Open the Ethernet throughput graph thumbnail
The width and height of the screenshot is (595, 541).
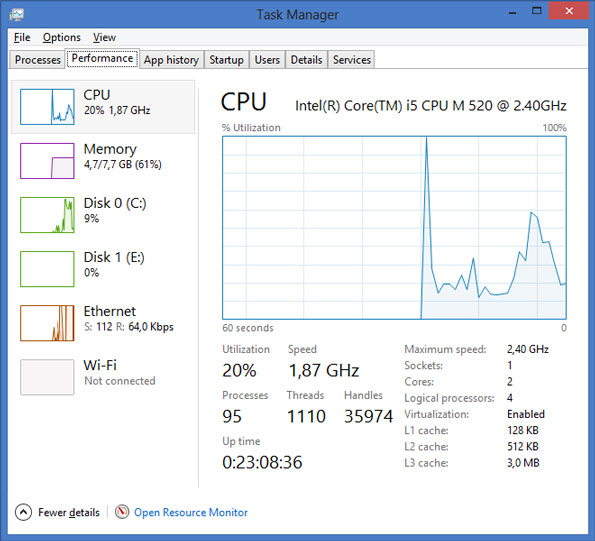point(47,323)
